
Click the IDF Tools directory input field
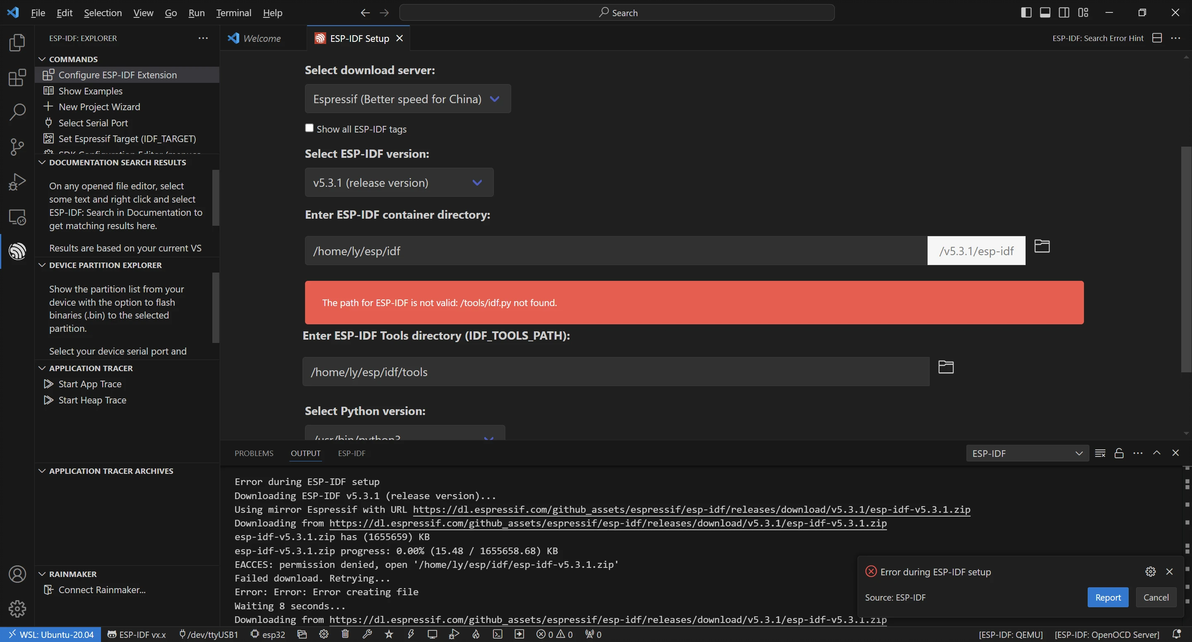point(616,372)
